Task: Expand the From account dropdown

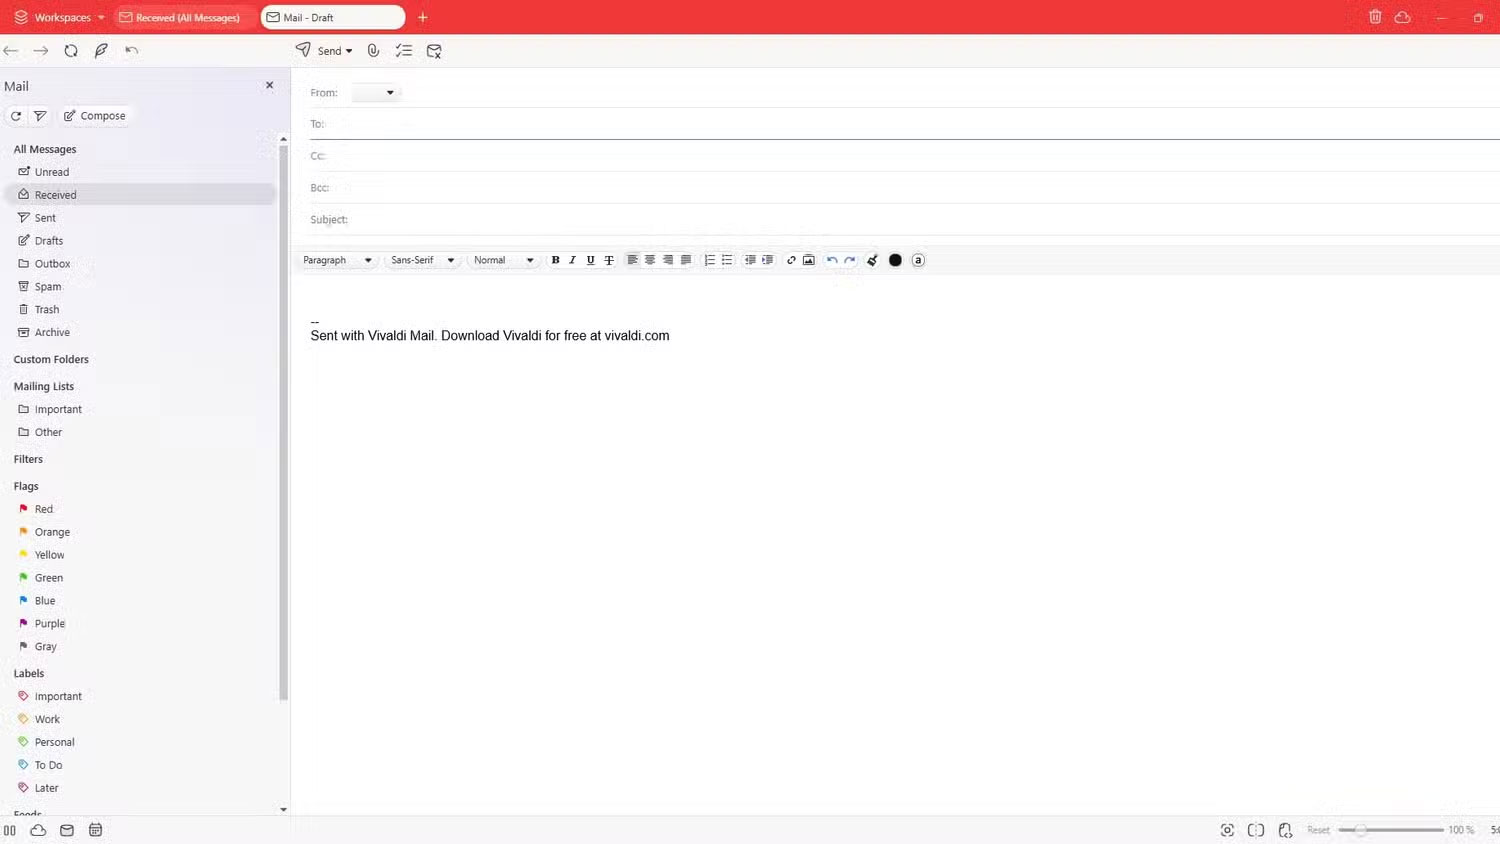Action: [x=375, y=93]
